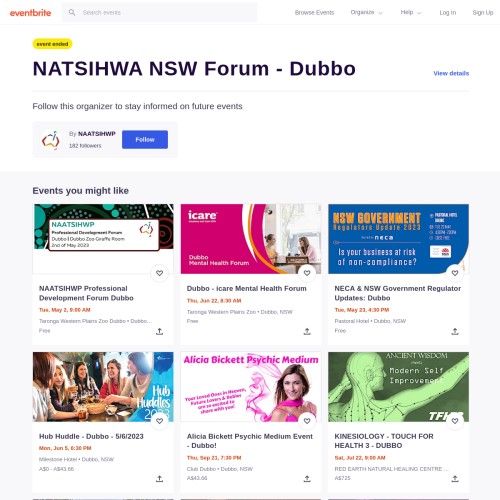This screenshot has height=500, width=500.
Task: Share the Kinesiology Touch for Health event
Action: (x=455, y=479)
